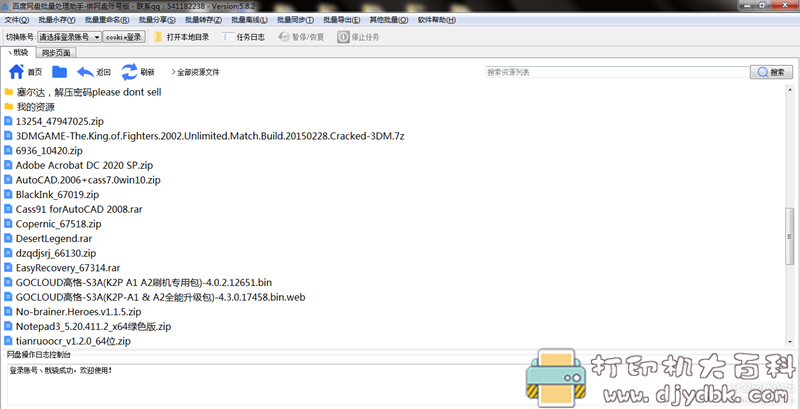Click file icon beside DesertLegend.rar
Image resolution: width=800 pixels, height=409 pixels.
point(8,238)
